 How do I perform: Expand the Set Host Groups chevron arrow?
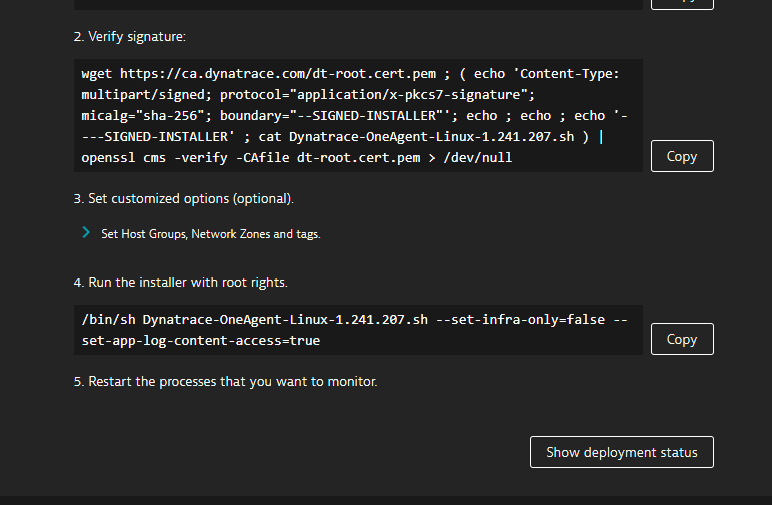87,233
